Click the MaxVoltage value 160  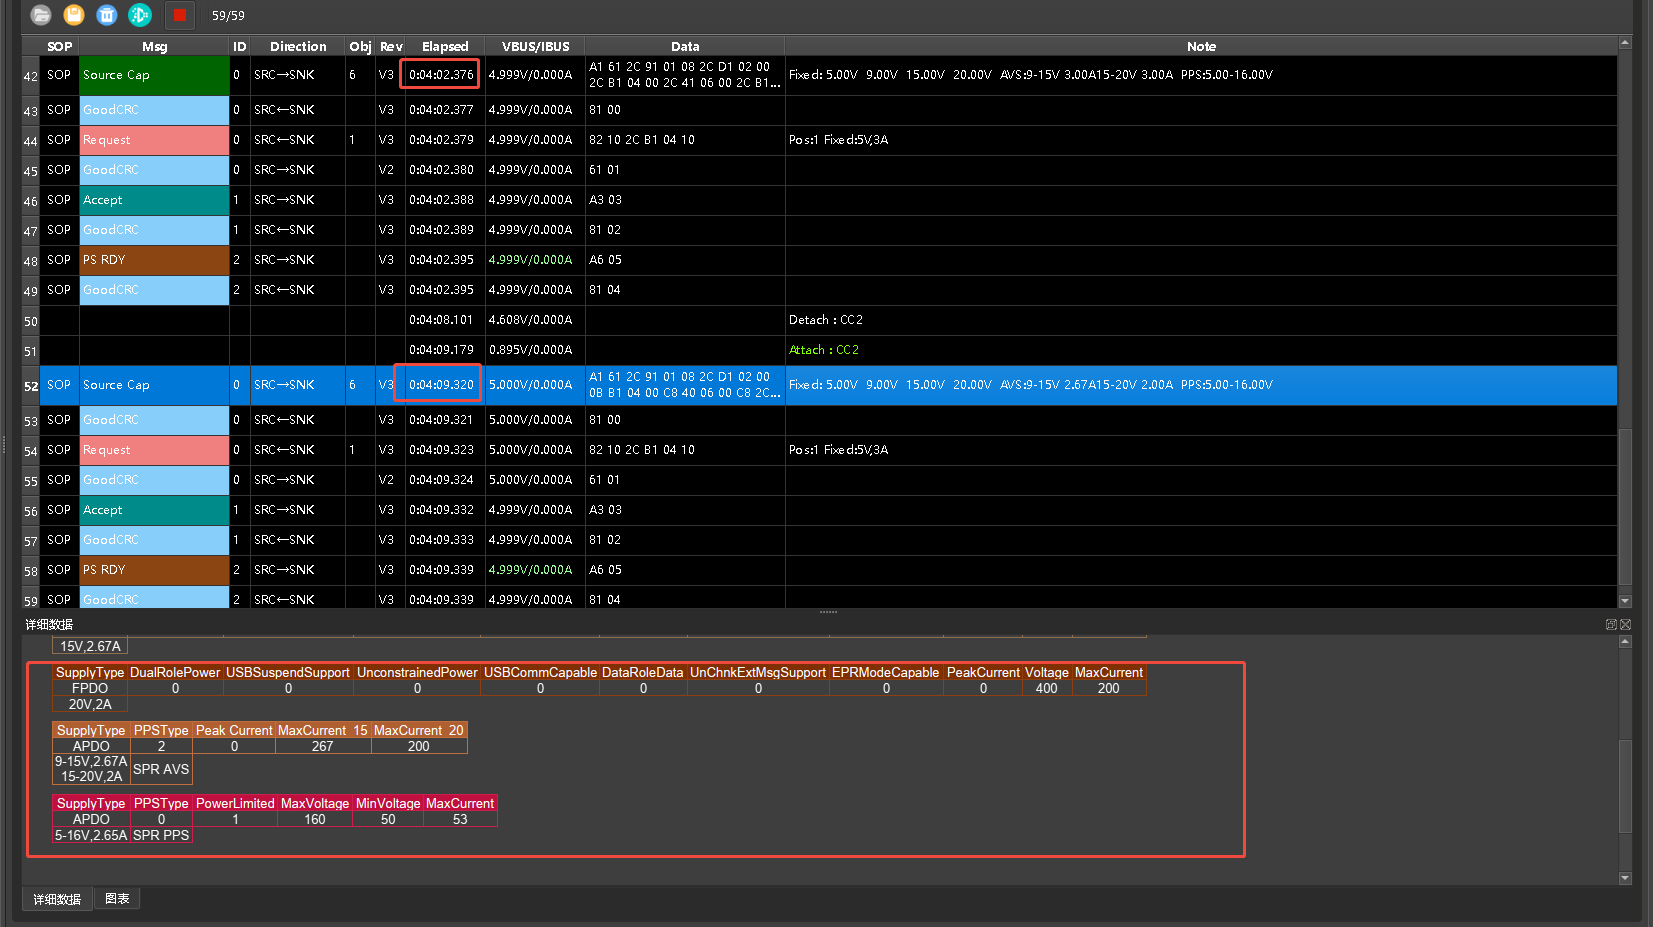[x=315, y=819]
